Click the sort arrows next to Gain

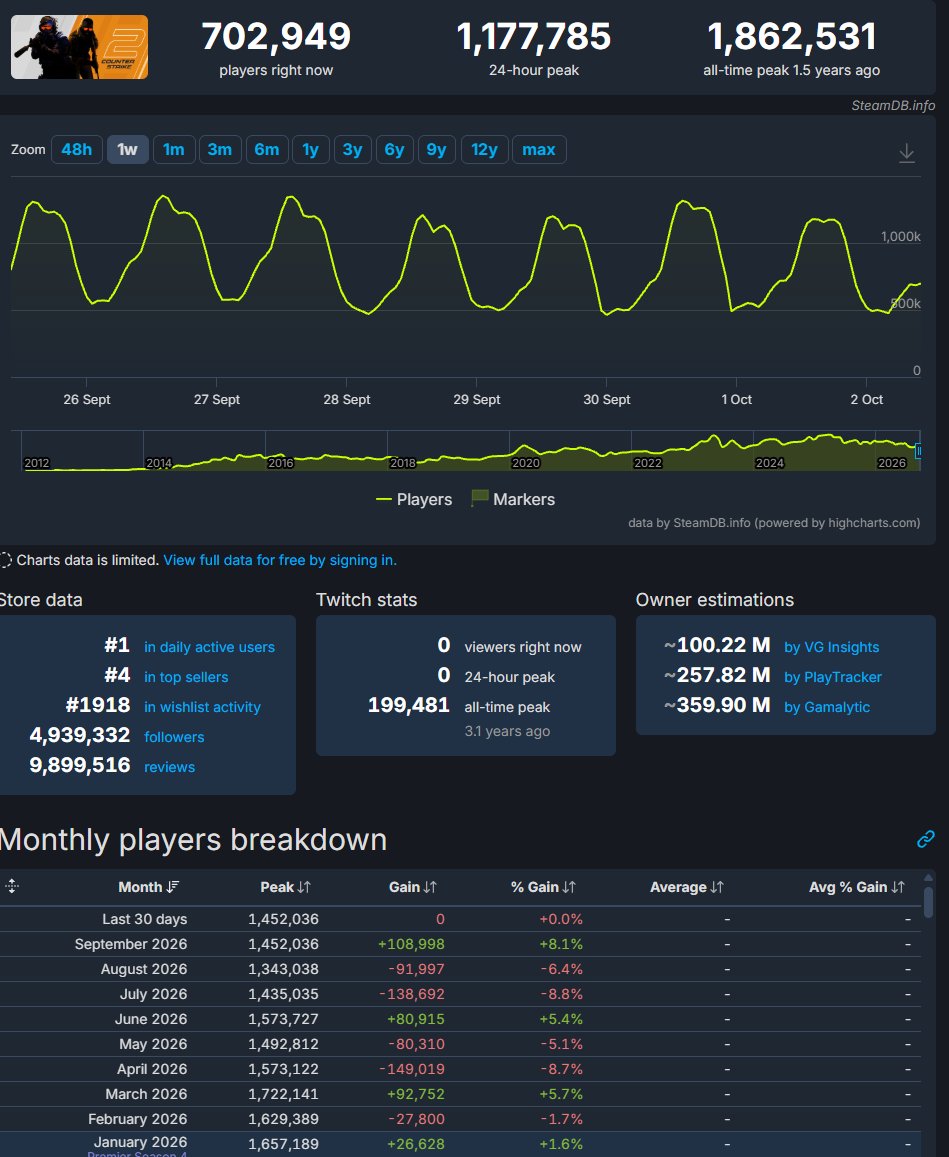[430, 887]
